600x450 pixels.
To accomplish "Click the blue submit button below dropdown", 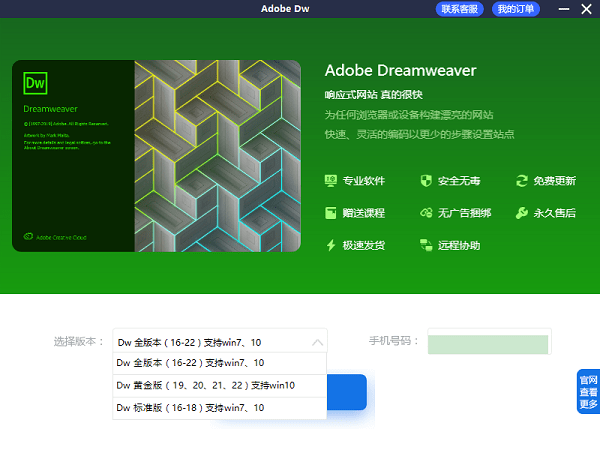I will [347, 392].
